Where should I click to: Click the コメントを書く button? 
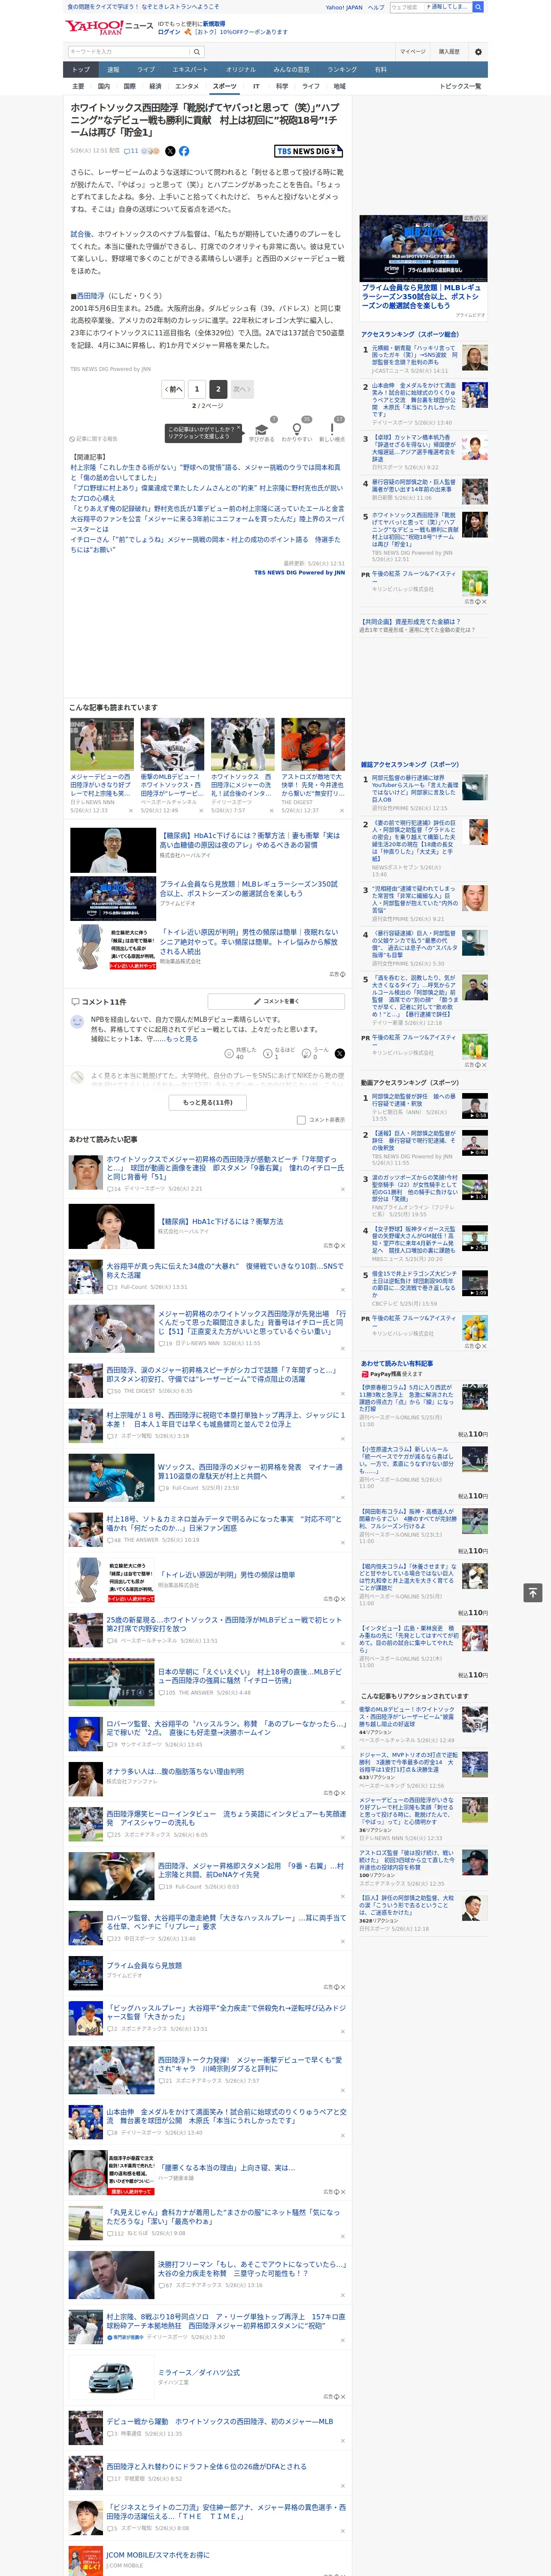pos(276,1001)
